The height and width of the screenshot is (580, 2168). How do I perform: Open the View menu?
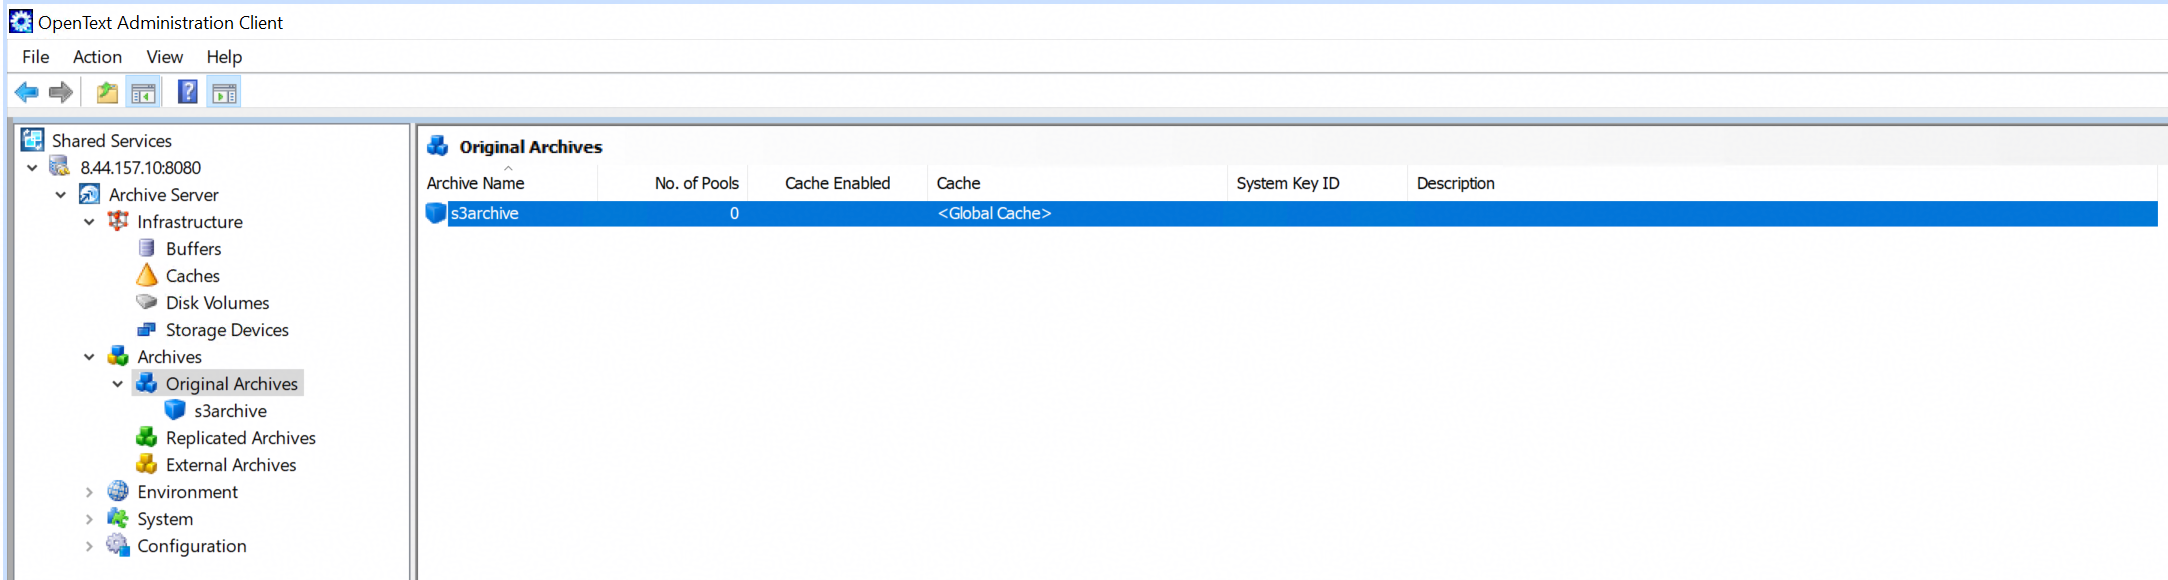tap(165, 57)
